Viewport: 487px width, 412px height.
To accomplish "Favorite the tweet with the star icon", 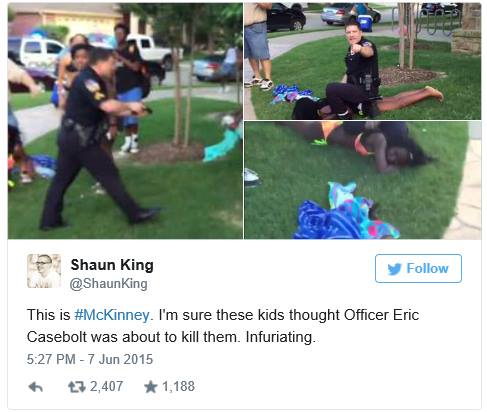I will coord(150,387).
